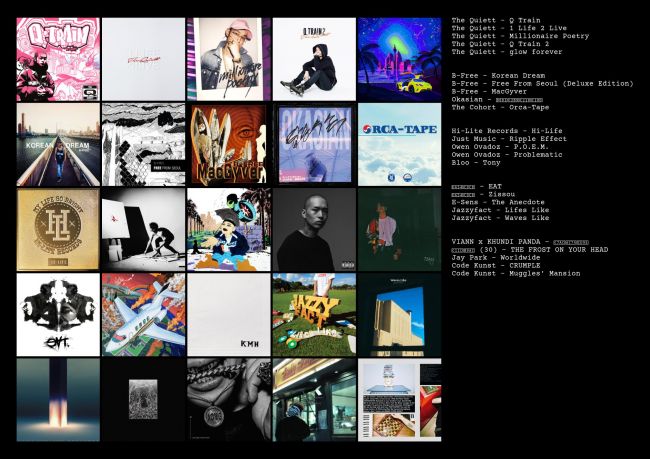Click the 'VIANN x KHUNDI PANDA' entry
Screen dimensions: 650x459
(x=520, y=242)
